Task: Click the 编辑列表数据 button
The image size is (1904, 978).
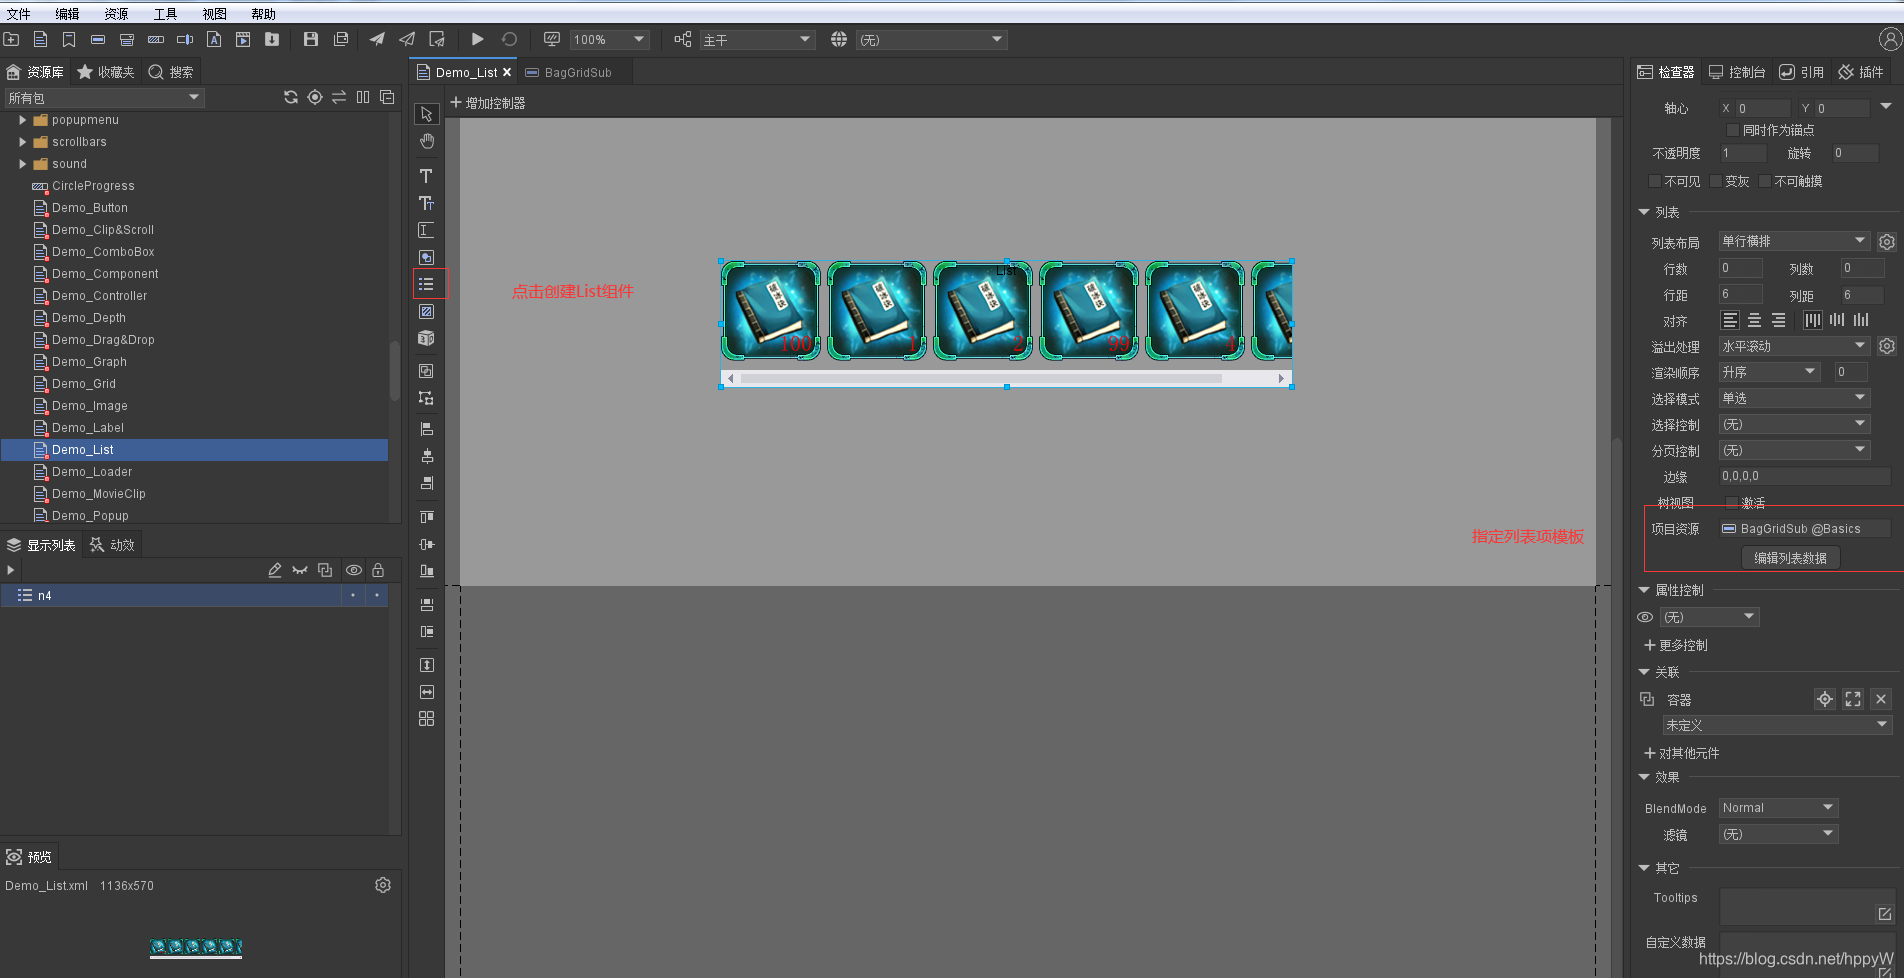Action: (x=1790, y=558)
